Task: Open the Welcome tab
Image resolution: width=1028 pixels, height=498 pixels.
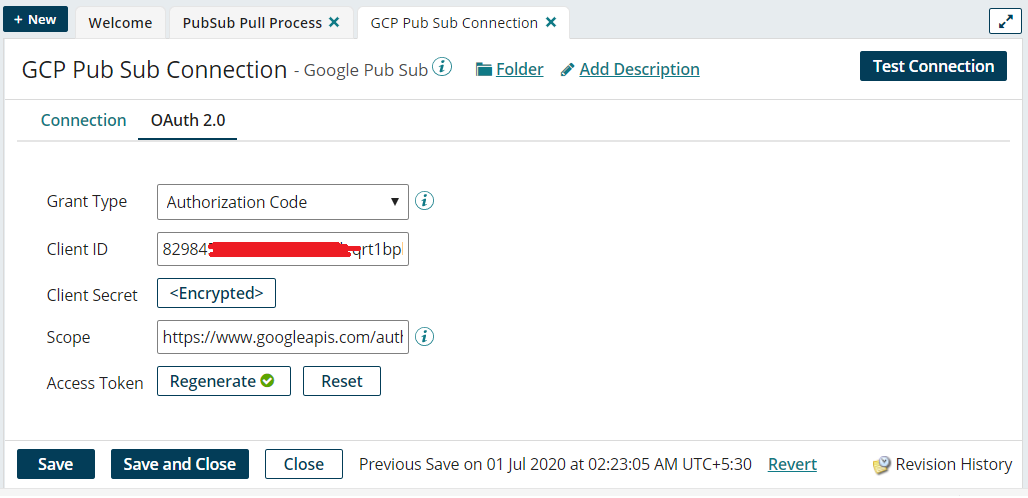Action: tap(120, 22)
